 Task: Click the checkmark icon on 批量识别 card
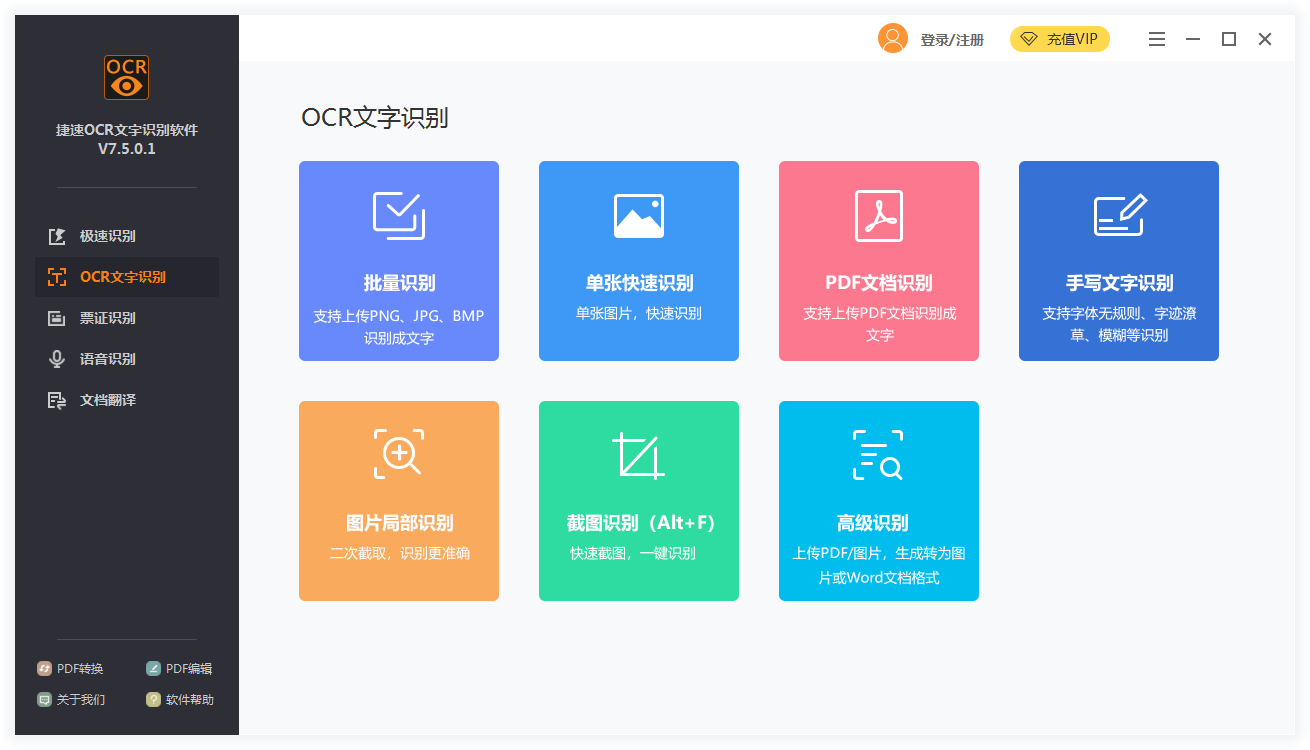399,216
